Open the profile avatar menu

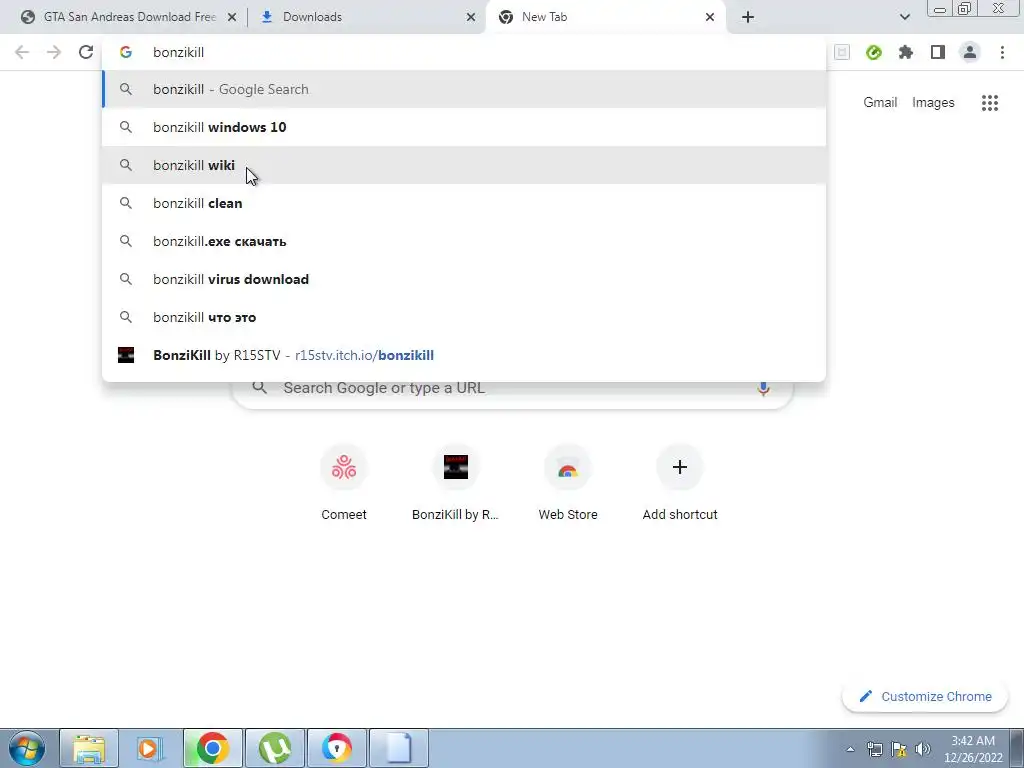[970, 52]
